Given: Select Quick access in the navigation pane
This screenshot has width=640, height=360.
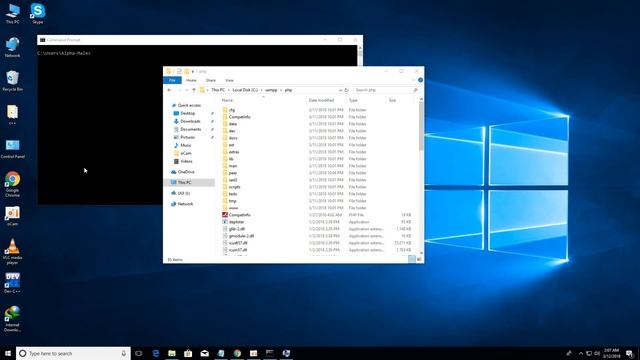Looking at the screenshot, I should click(189, 105).
